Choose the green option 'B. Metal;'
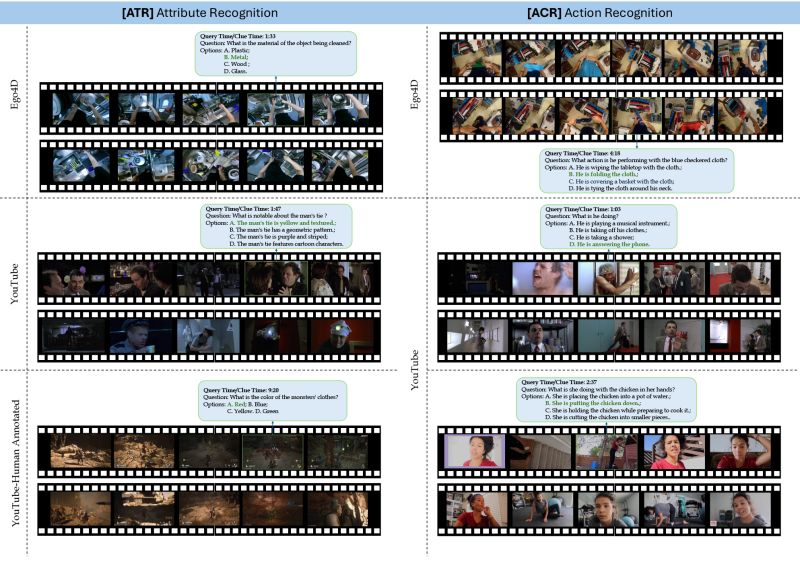Viewport: 800px width, 570px height. tap(236, 57)
